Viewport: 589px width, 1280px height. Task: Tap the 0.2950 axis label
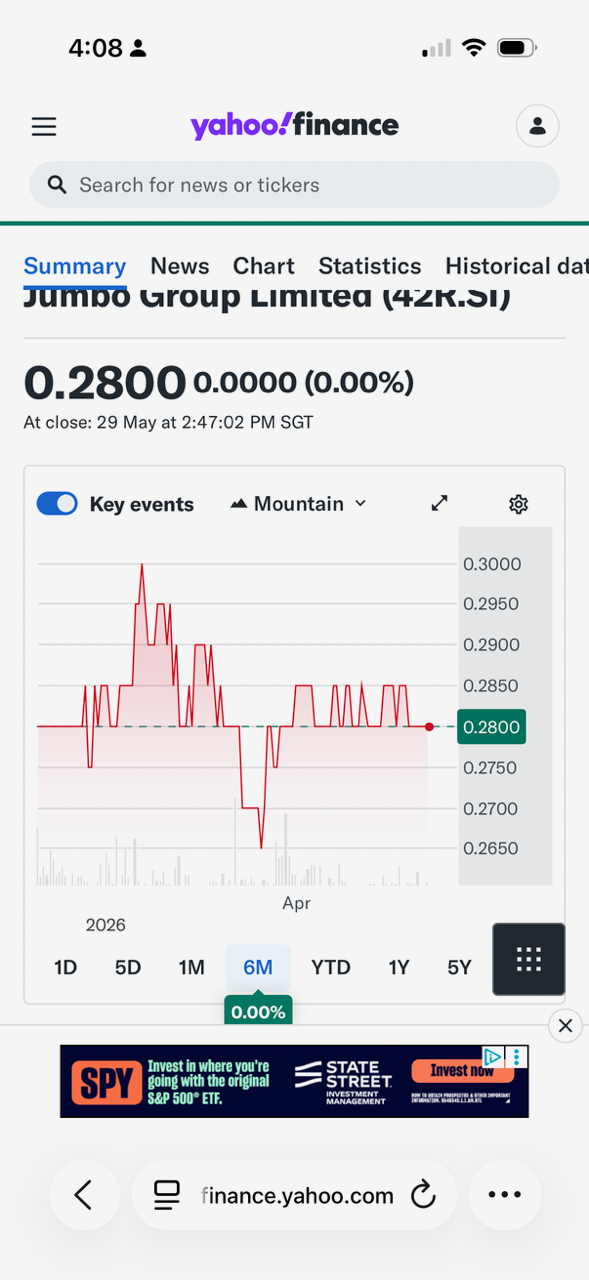(491, 604)
